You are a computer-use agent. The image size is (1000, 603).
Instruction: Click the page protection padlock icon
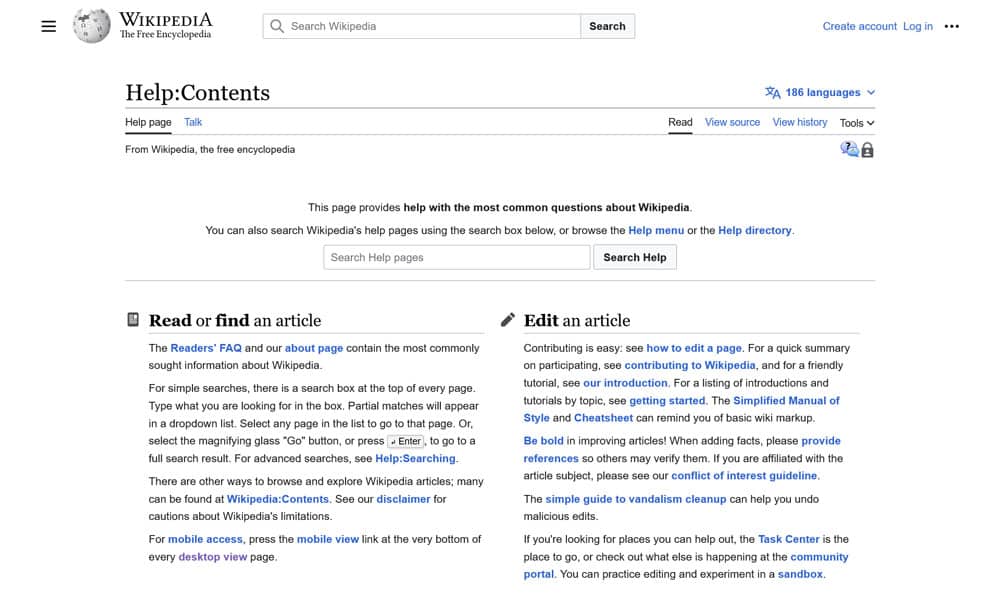pos(867,150)
